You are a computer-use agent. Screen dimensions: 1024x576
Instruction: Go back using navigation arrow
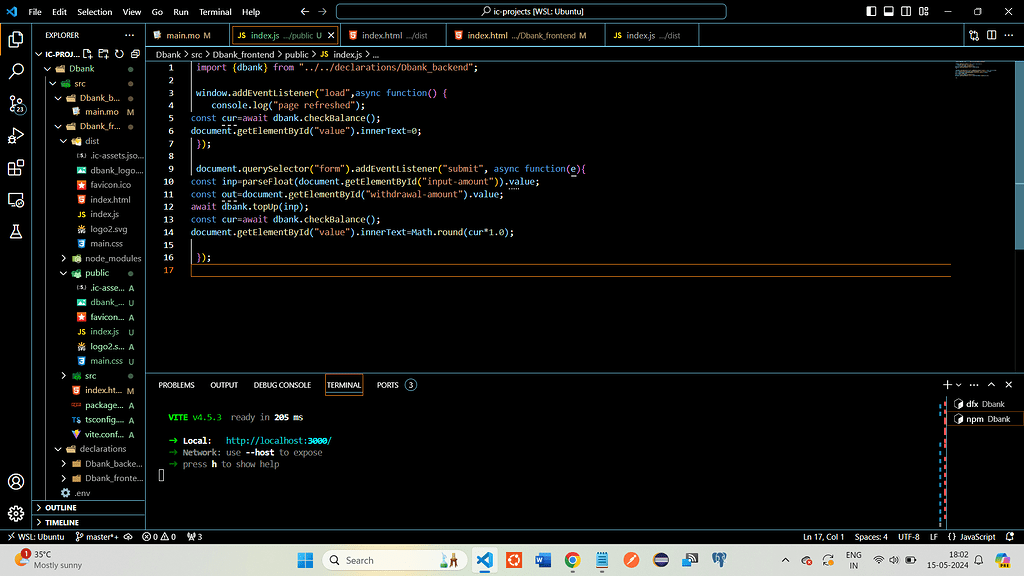305,11
